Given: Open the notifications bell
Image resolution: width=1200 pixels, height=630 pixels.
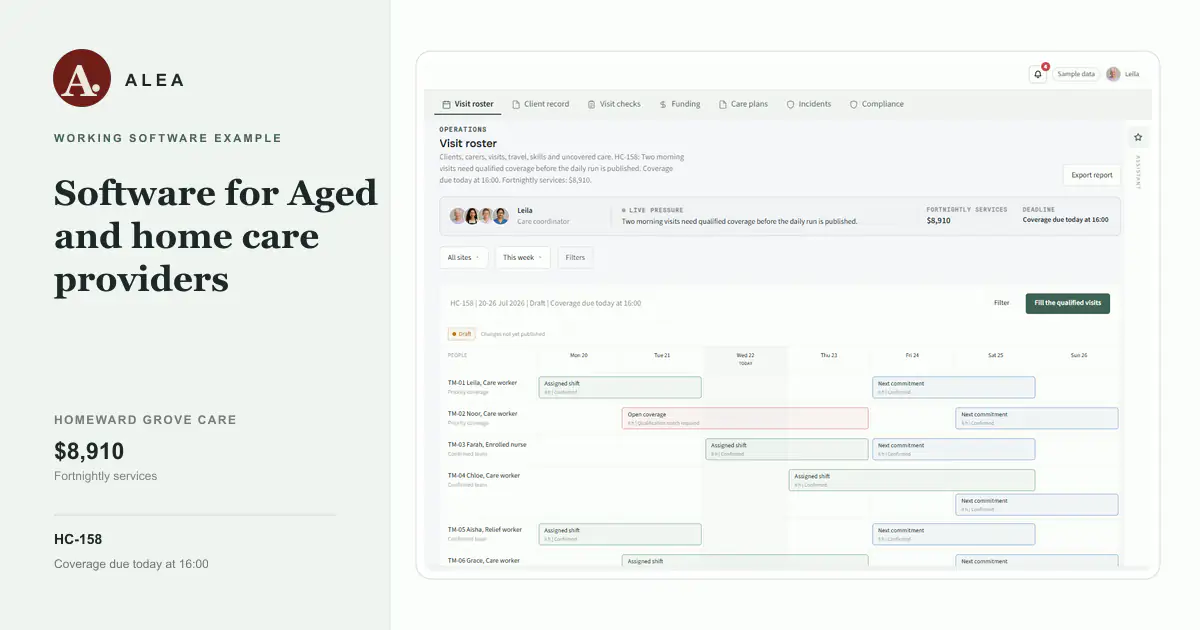Looking at the screenshot, I should [1037, 74].
